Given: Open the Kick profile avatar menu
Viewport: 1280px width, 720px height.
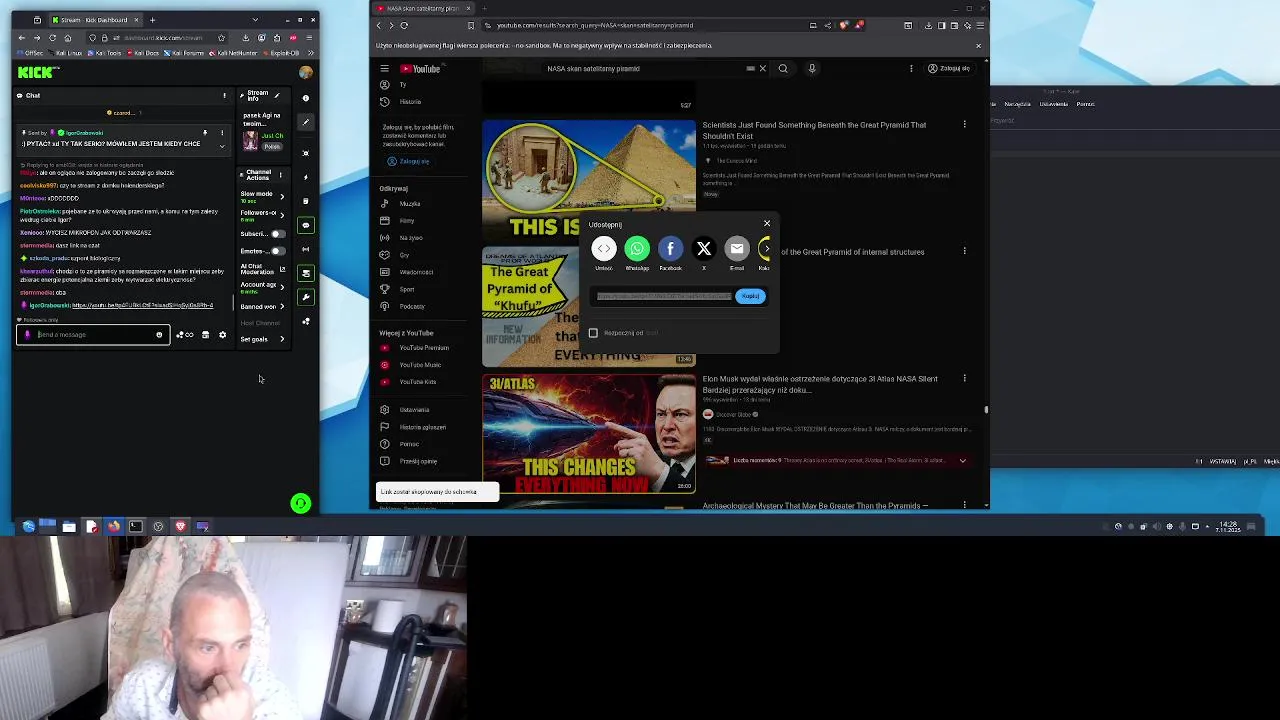Looking at the screenshot, I should tap(305, 72).
